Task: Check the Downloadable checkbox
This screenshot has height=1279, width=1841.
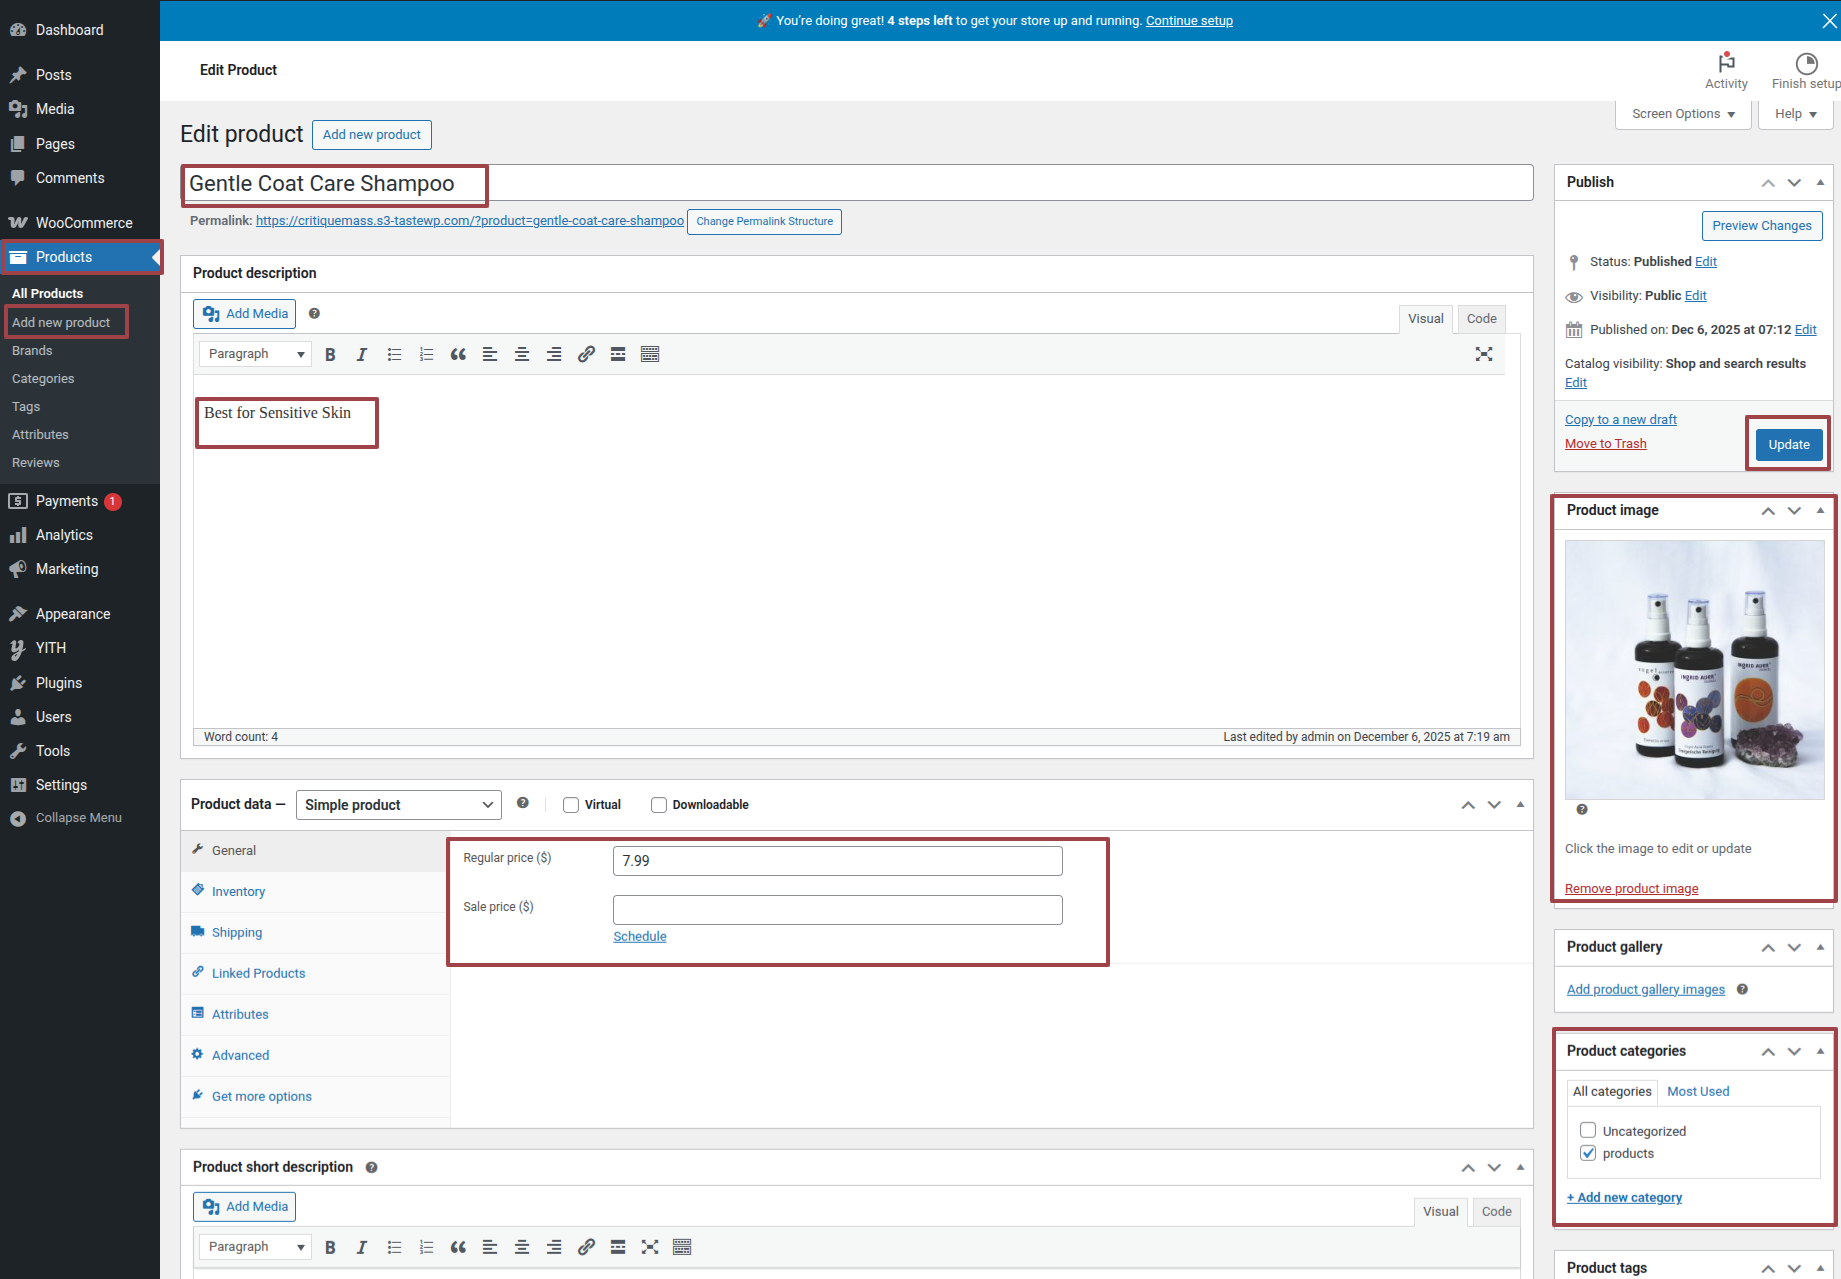Action: tap(659, 805)
